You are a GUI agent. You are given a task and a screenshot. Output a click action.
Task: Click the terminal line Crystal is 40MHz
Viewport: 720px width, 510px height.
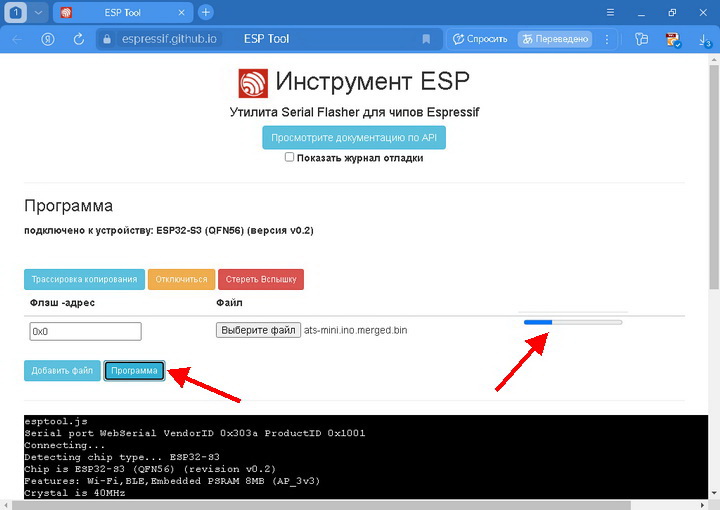tap(75, 493)
